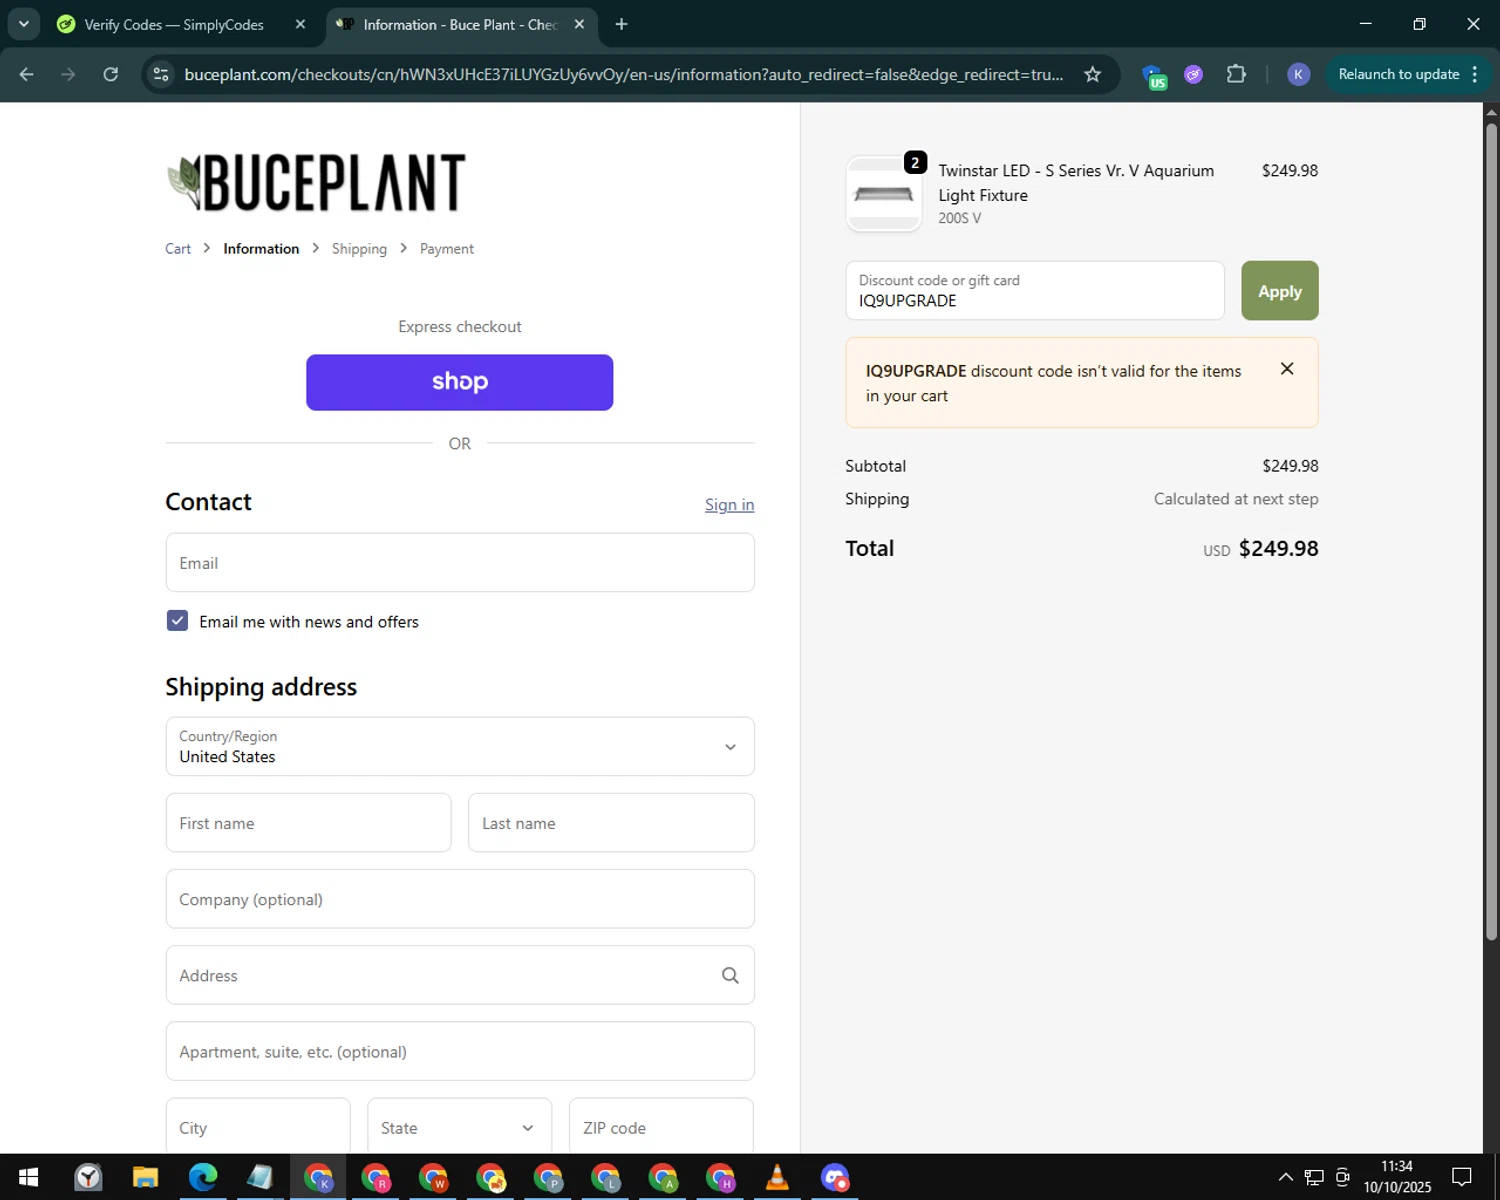Open VLC media player from the taskbar
Screen dimensions: 1500x1200
point(777,1177)
